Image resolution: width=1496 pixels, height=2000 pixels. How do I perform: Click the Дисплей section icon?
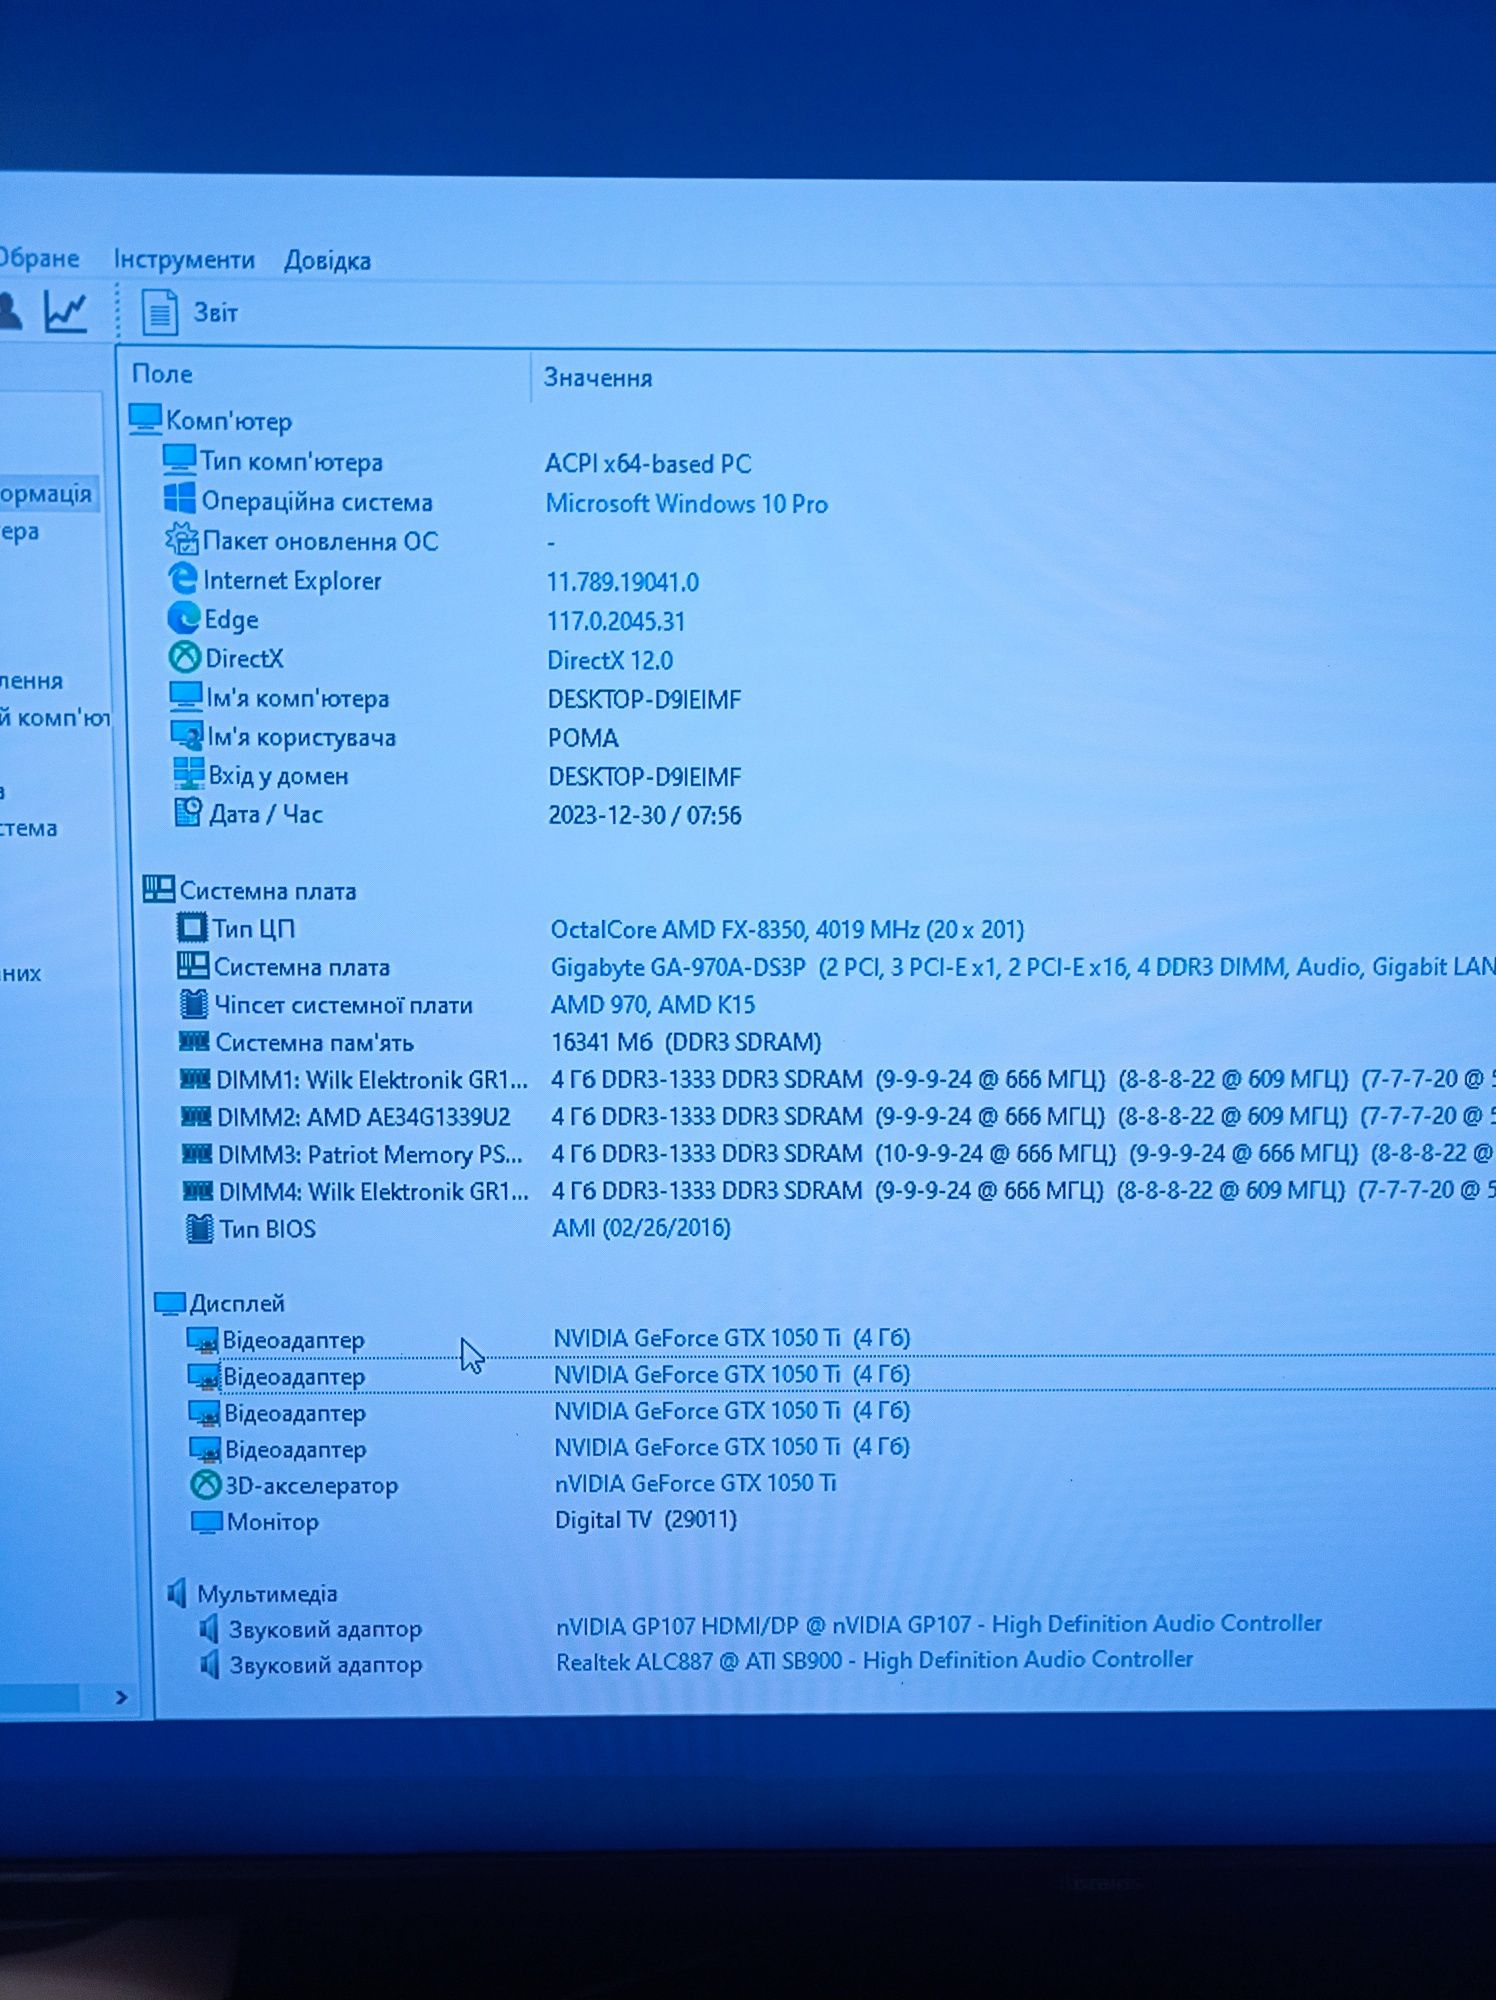pyautogui.click(x=170, y=1303)
